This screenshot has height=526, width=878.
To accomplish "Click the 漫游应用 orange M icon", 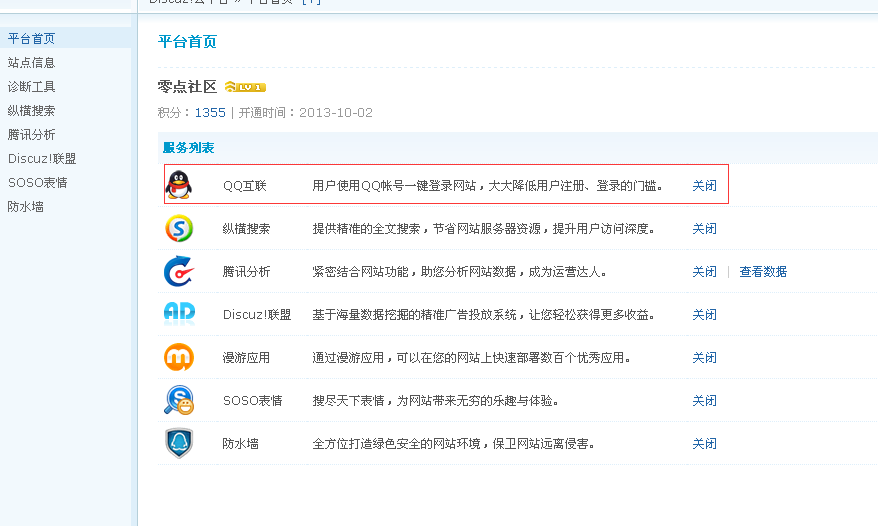I will [179, 357].
